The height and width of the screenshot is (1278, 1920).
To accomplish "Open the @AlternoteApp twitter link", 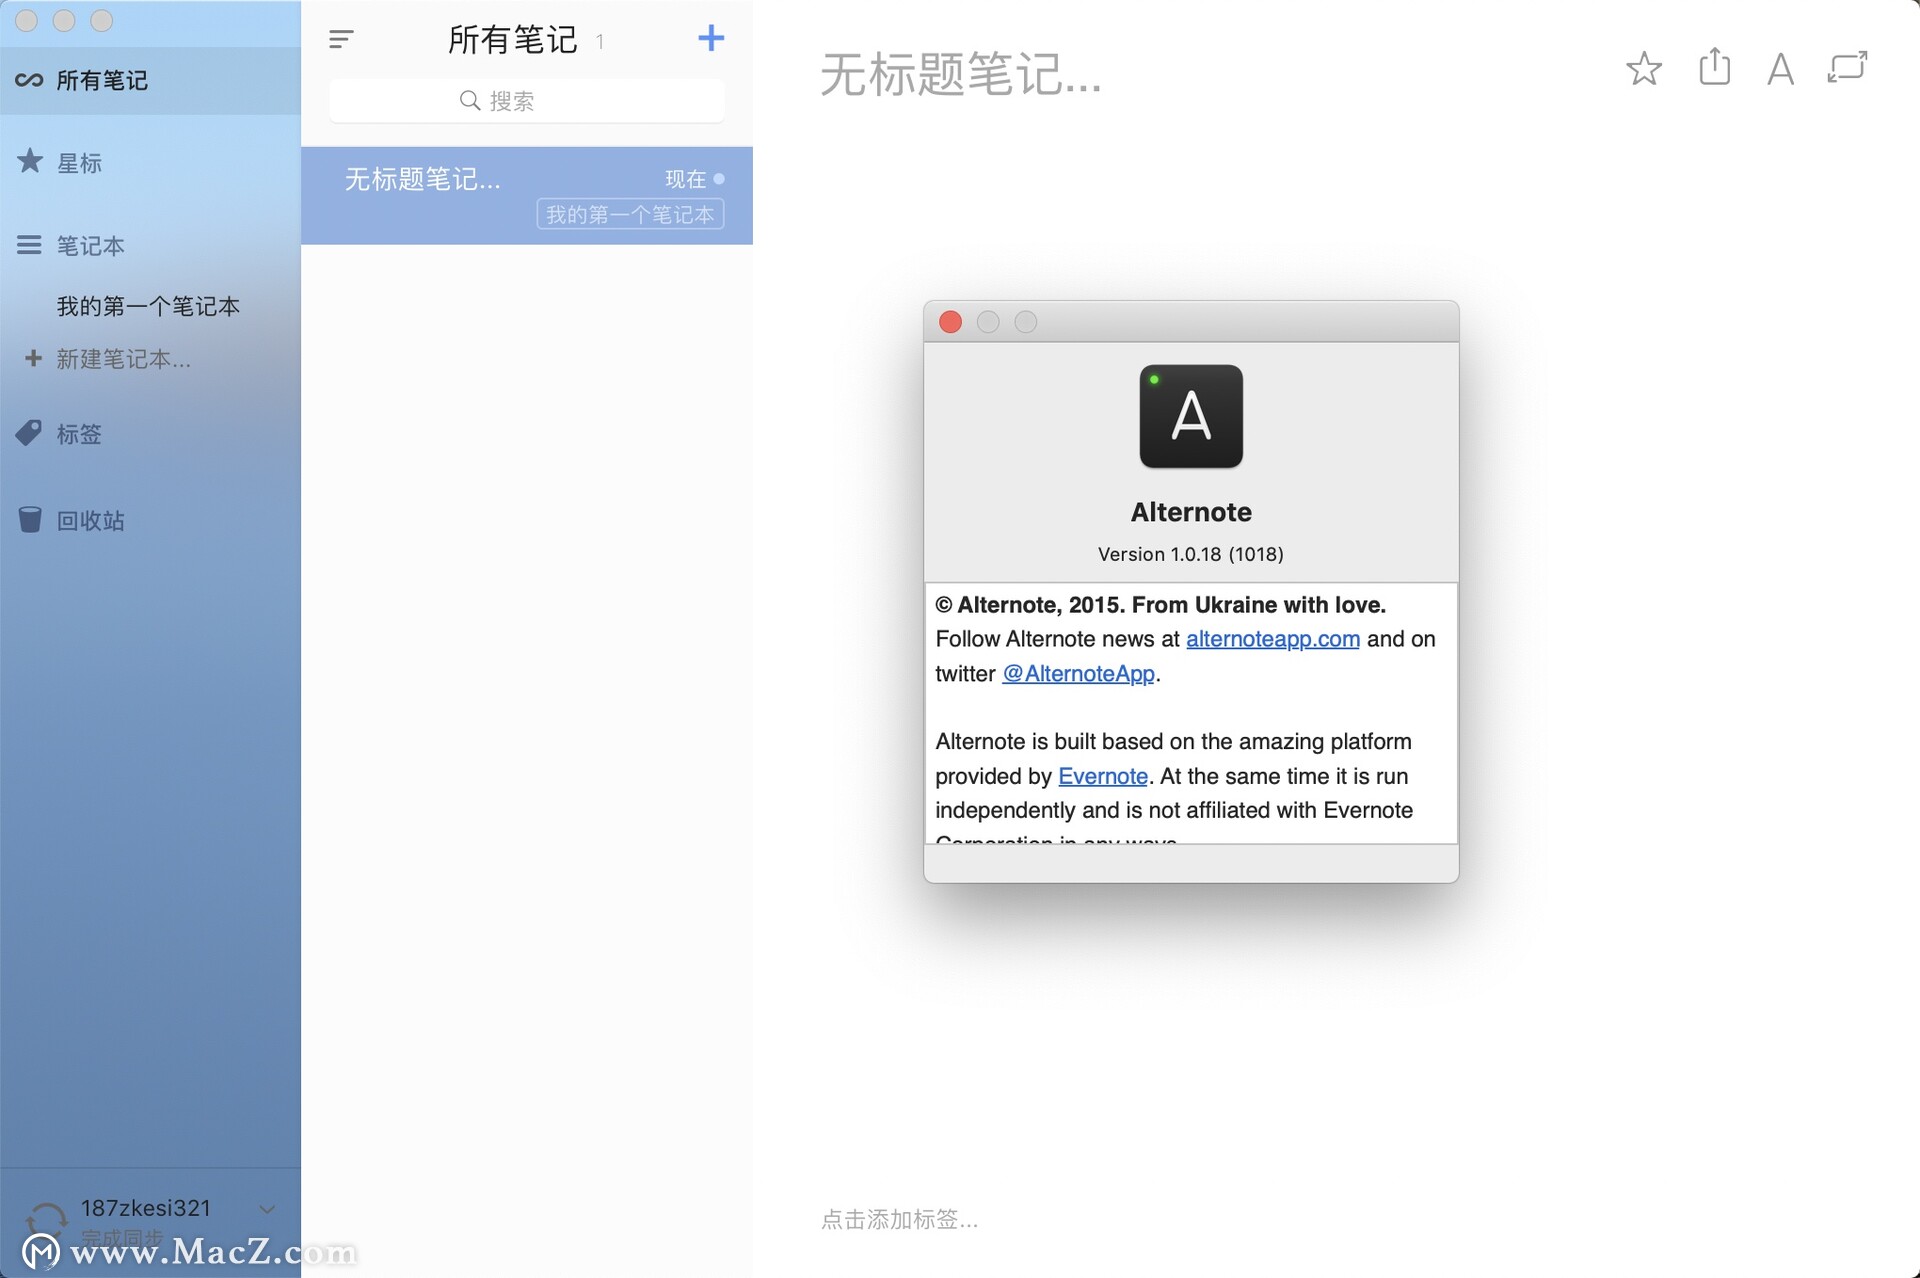I will pyautogui.click(x=1078, y=674).
